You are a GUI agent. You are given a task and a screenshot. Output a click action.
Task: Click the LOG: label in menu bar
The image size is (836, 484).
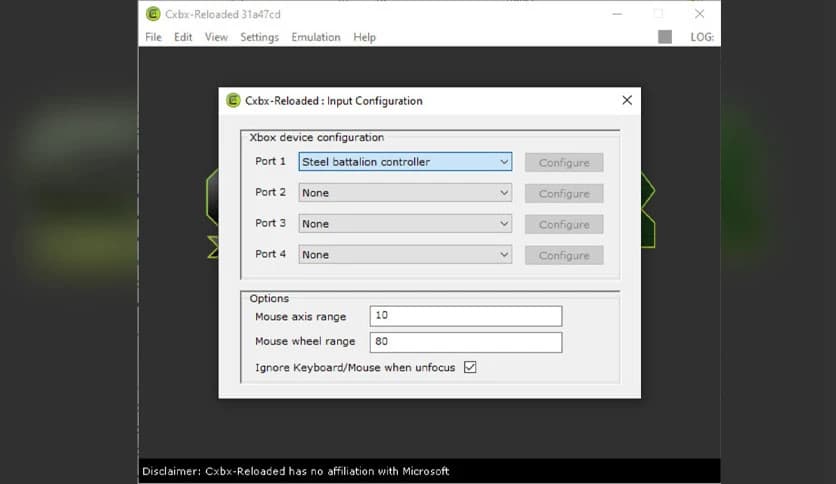702,37
